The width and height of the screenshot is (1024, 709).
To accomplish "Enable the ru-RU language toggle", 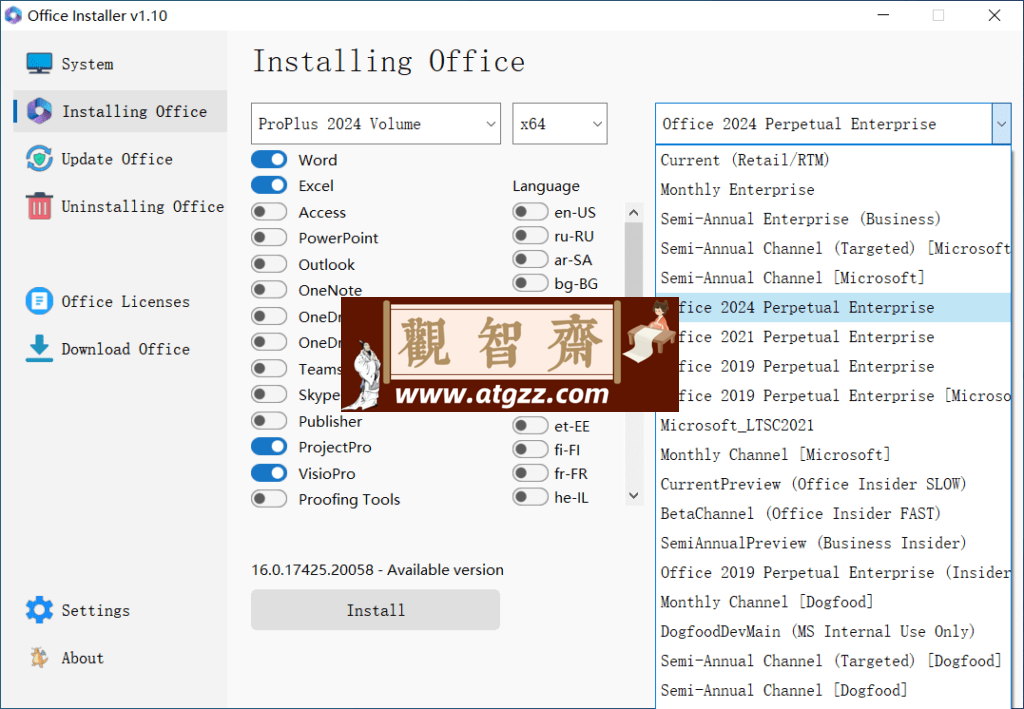I will tap(530, 236).
